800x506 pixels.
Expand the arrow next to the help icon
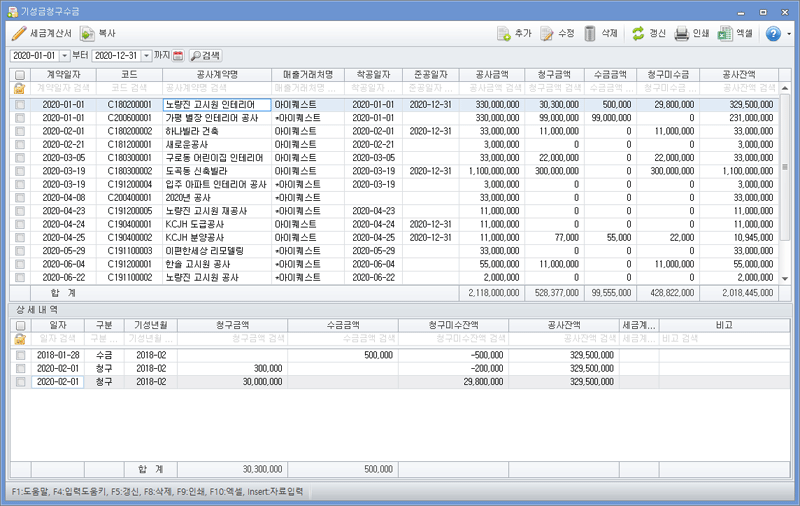pyautogui.click(x=788, y=33)
